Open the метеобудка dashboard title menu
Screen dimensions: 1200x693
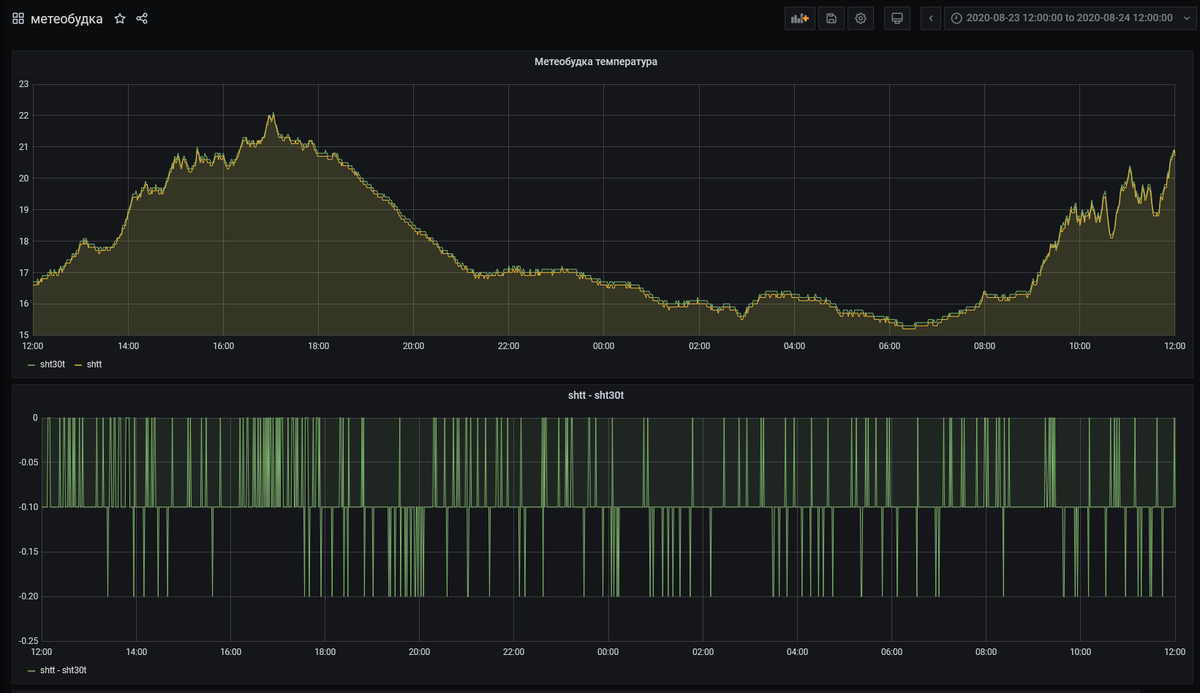[x=66, y=18]
